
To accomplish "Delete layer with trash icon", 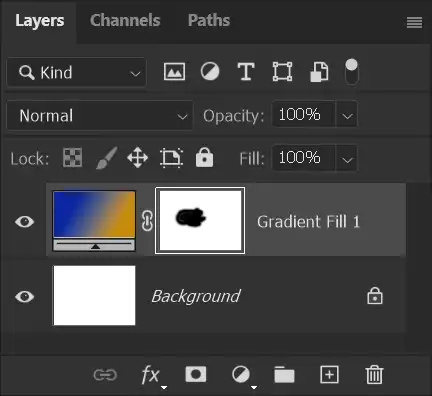I will click(x=374, y=375).
